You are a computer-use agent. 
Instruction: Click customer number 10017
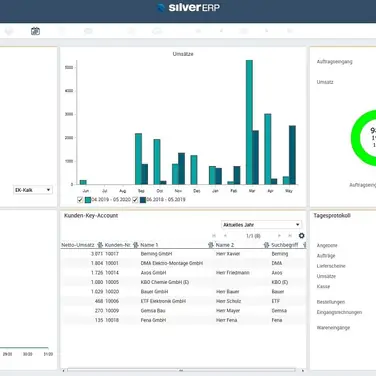pos(112,254)
